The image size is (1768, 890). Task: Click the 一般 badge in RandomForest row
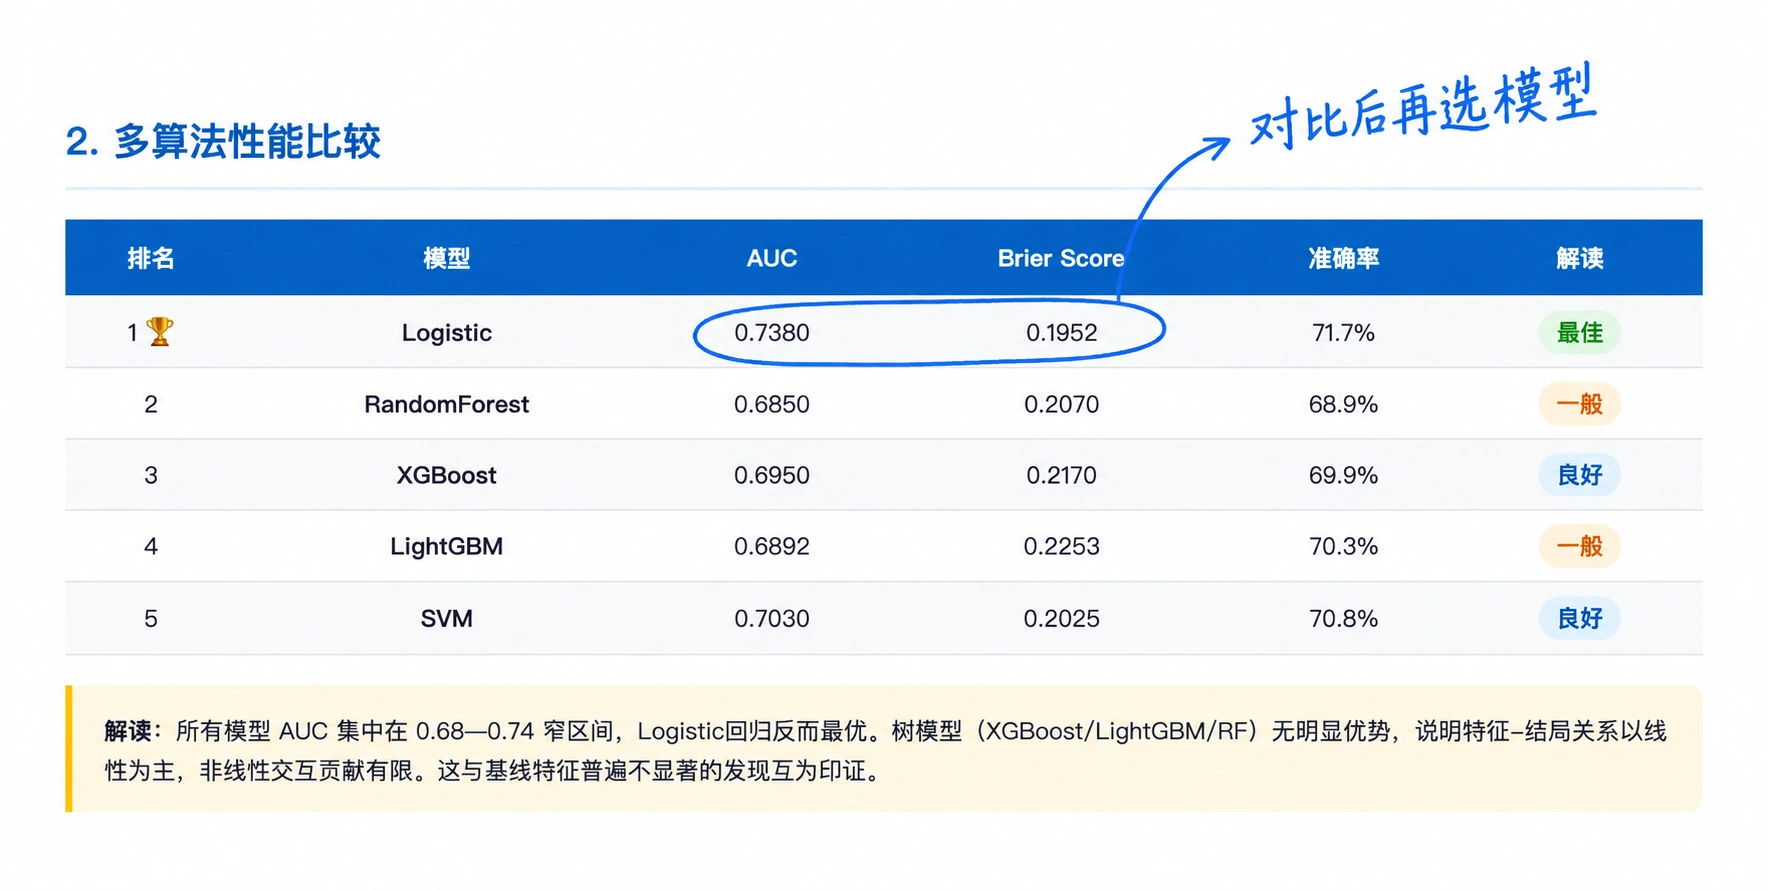coord(1580,404)
